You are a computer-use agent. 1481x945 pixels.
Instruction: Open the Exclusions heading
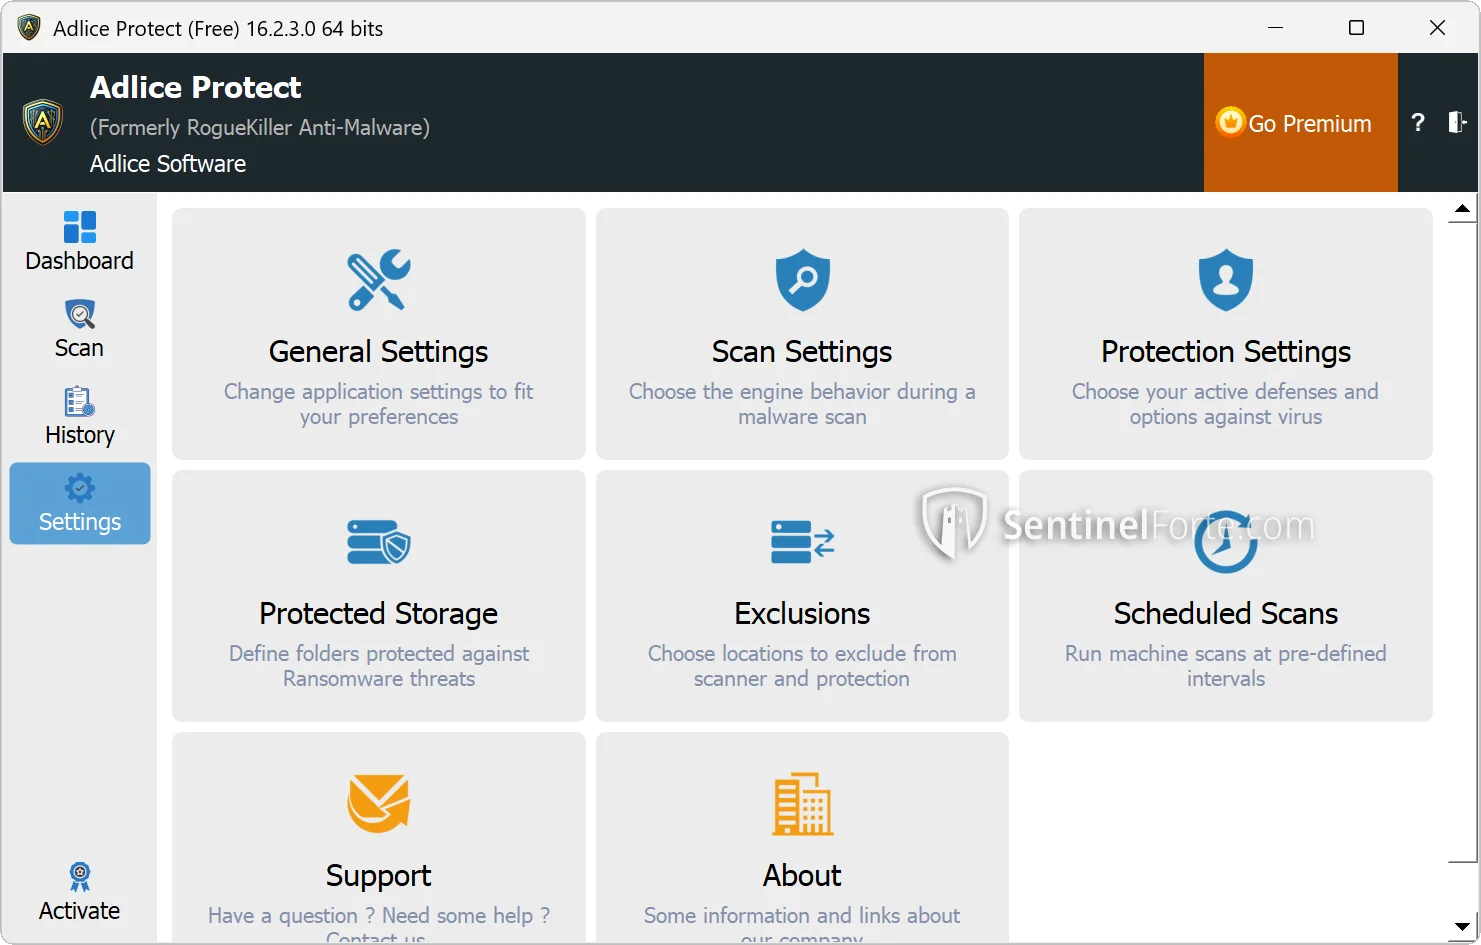pos(802,614)
